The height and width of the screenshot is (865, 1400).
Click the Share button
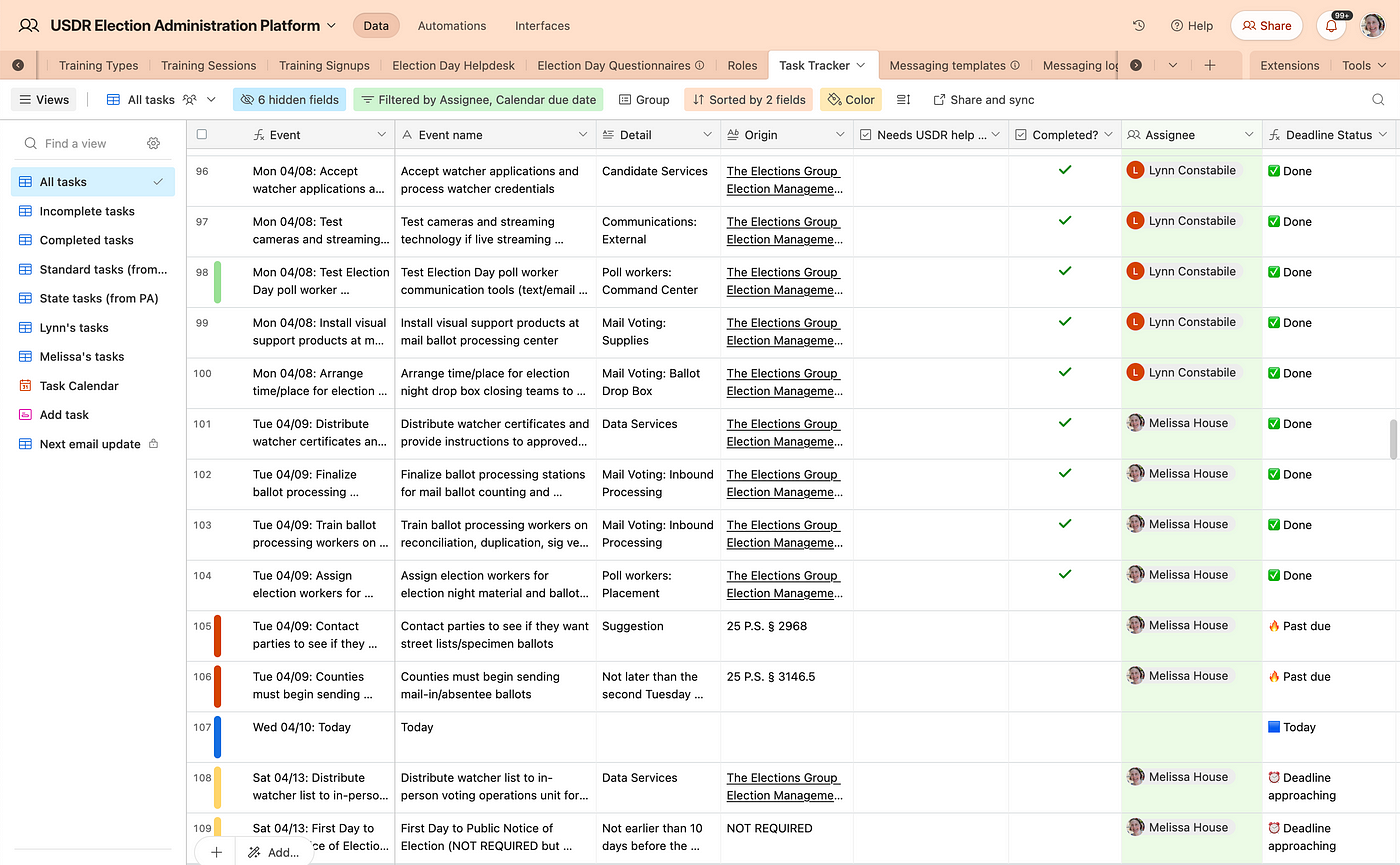click(x=1267, y=26)
